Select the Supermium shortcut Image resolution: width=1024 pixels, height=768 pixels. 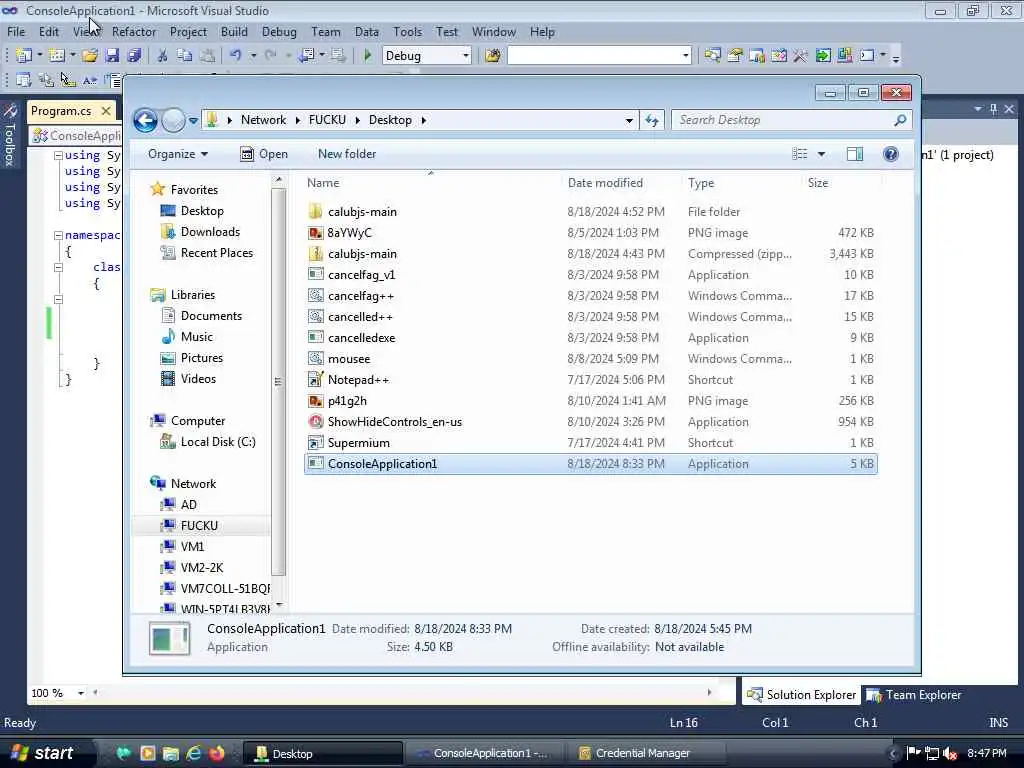pos(591,443)
